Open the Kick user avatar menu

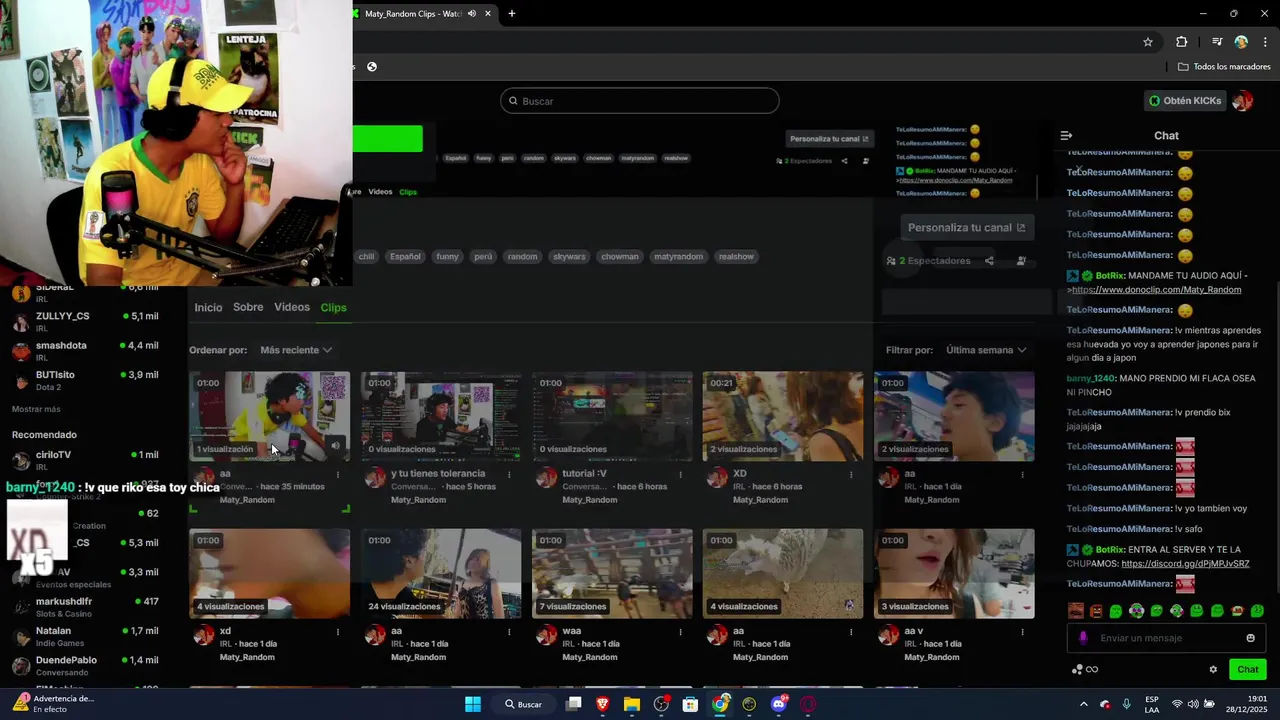tap(1243, 101)
